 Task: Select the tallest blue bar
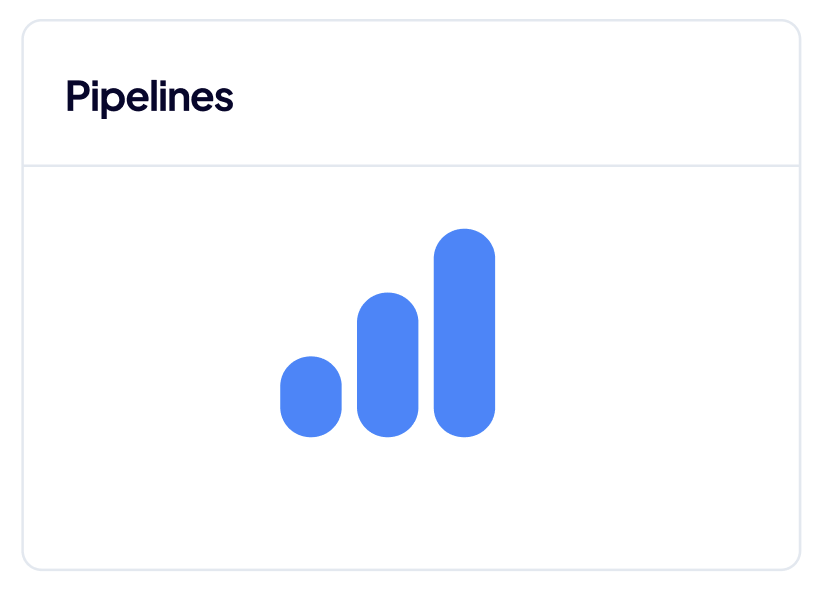(x=464, y=333)
